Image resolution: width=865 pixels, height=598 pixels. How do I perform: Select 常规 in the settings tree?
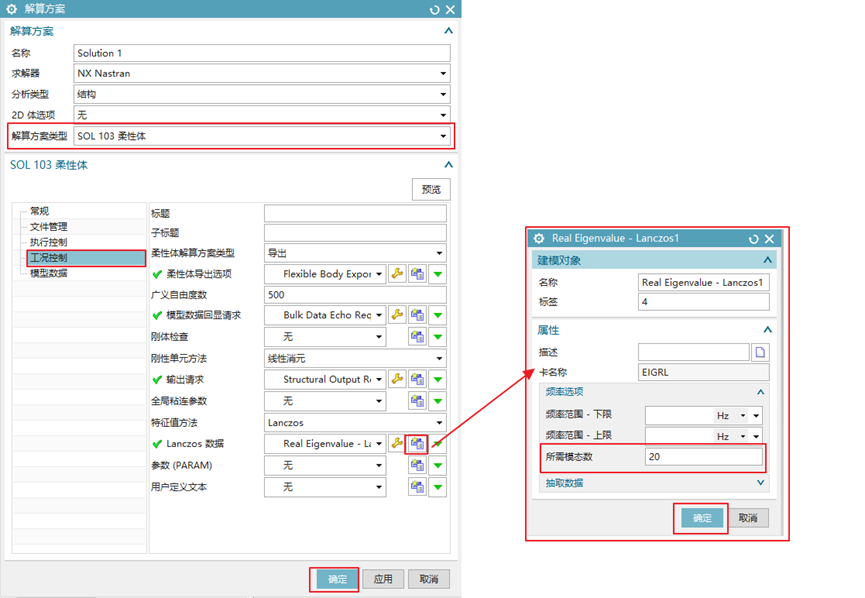40,211
